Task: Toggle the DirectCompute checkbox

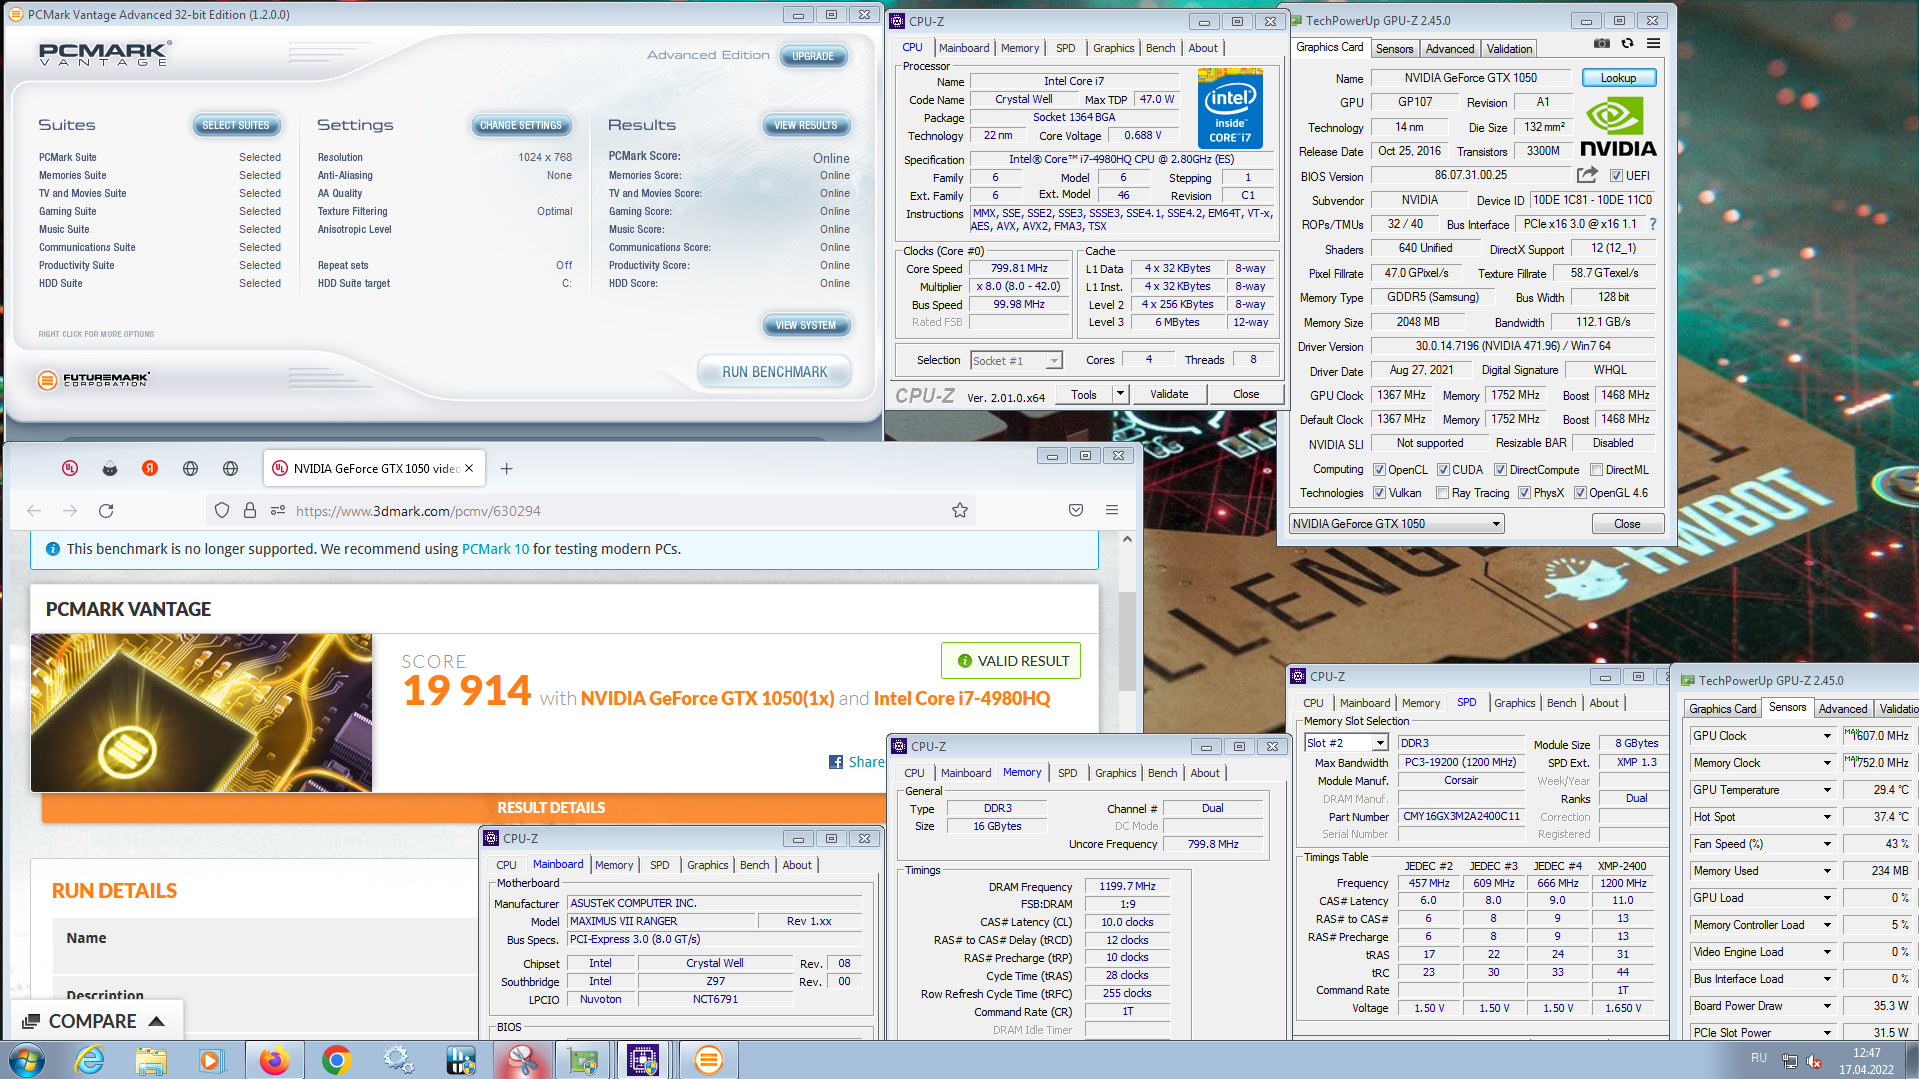Action: [1500, 470]
